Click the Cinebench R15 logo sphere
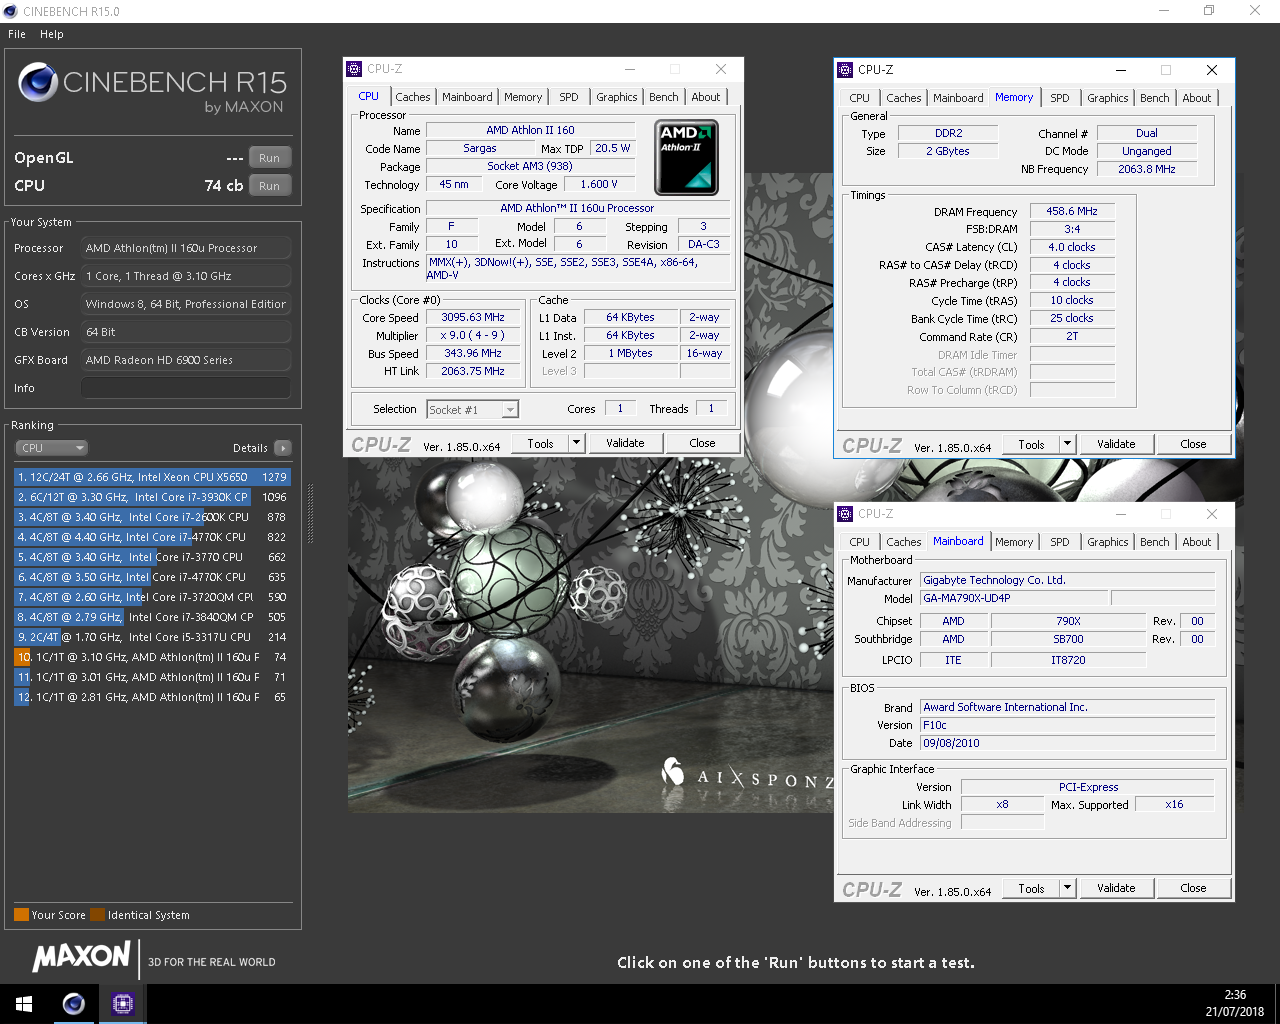The width and height of the screenshot is (1280, 1024). click(38, 82)
